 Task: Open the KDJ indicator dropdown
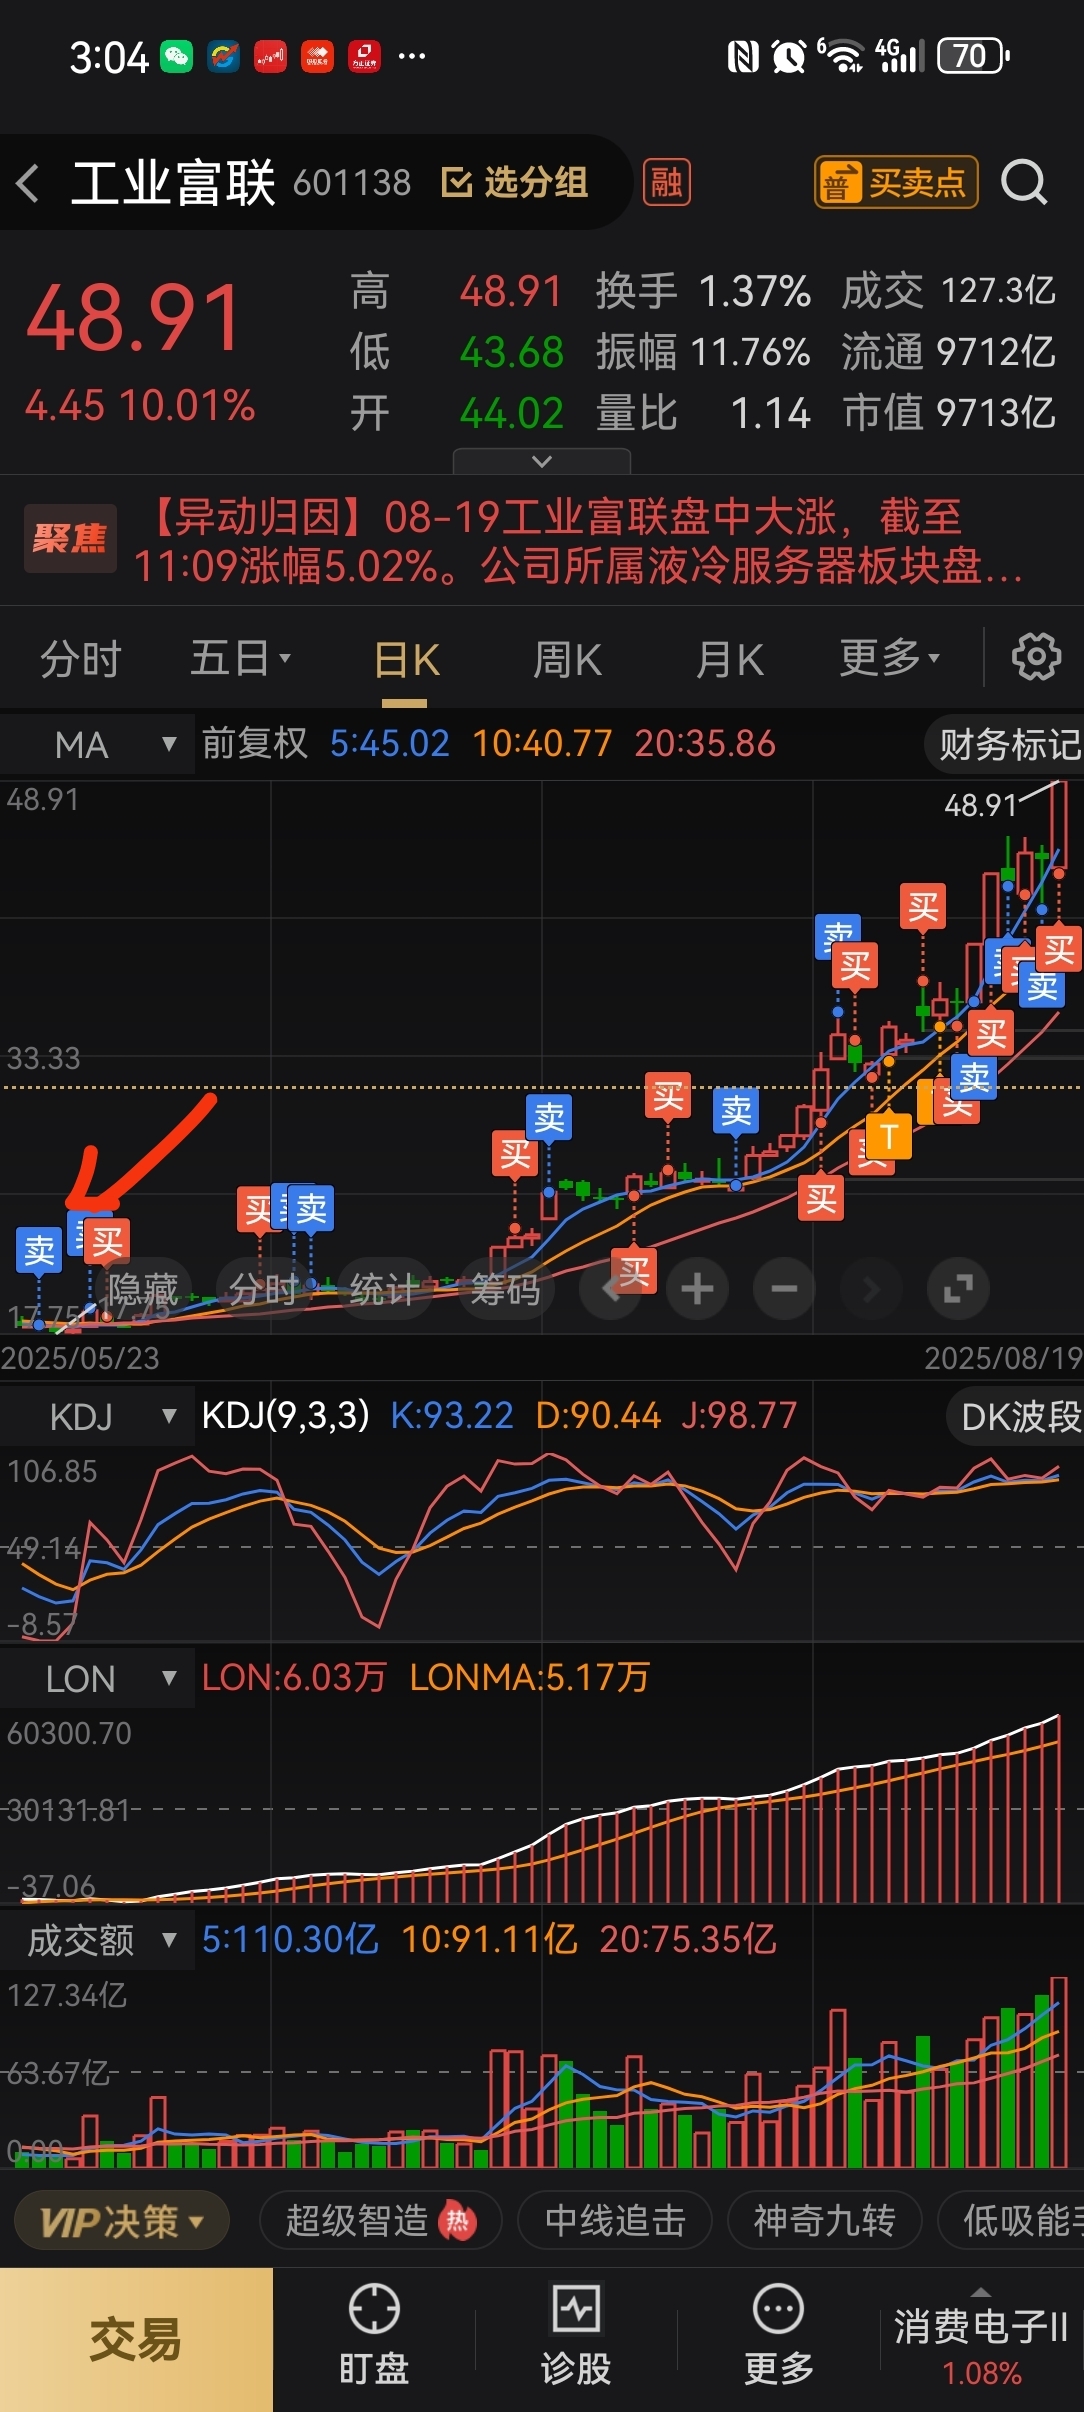click(x=97, y=1417)
